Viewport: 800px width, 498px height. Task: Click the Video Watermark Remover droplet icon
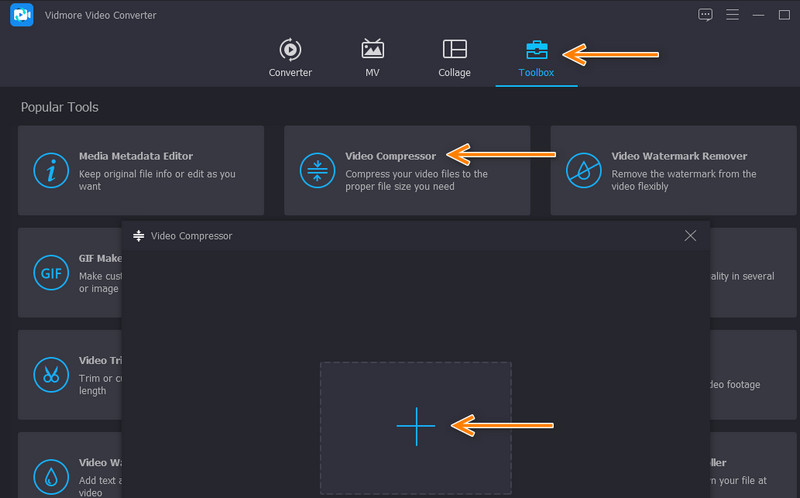[x=582, y=170]
